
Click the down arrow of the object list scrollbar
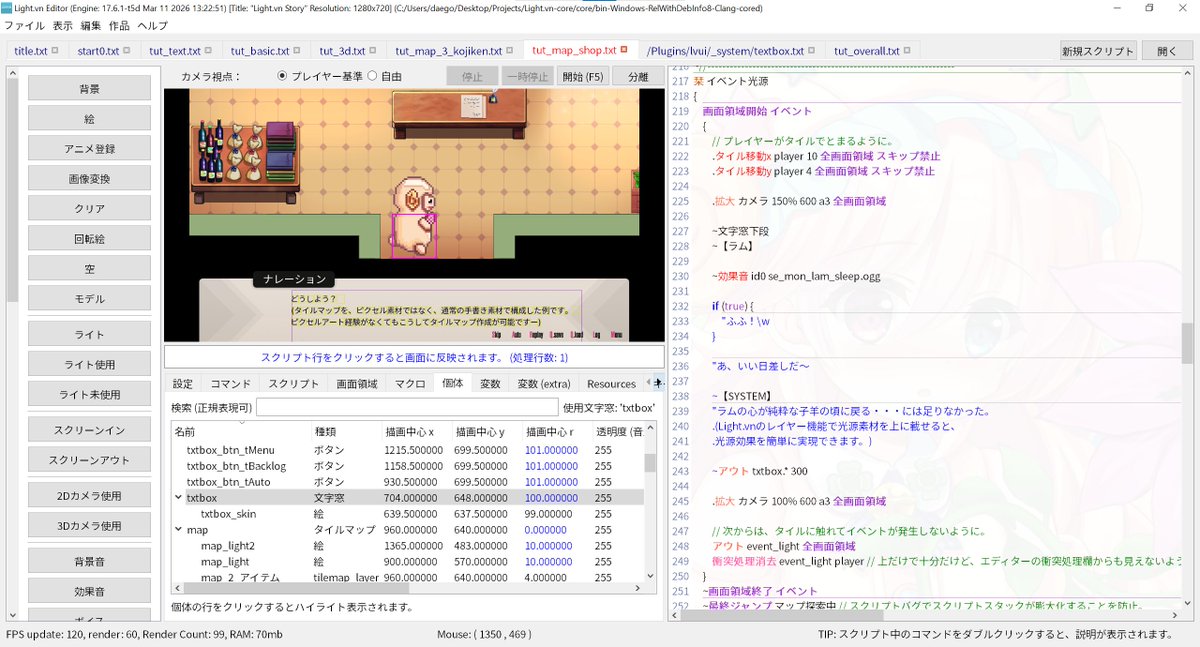[650, 575]
